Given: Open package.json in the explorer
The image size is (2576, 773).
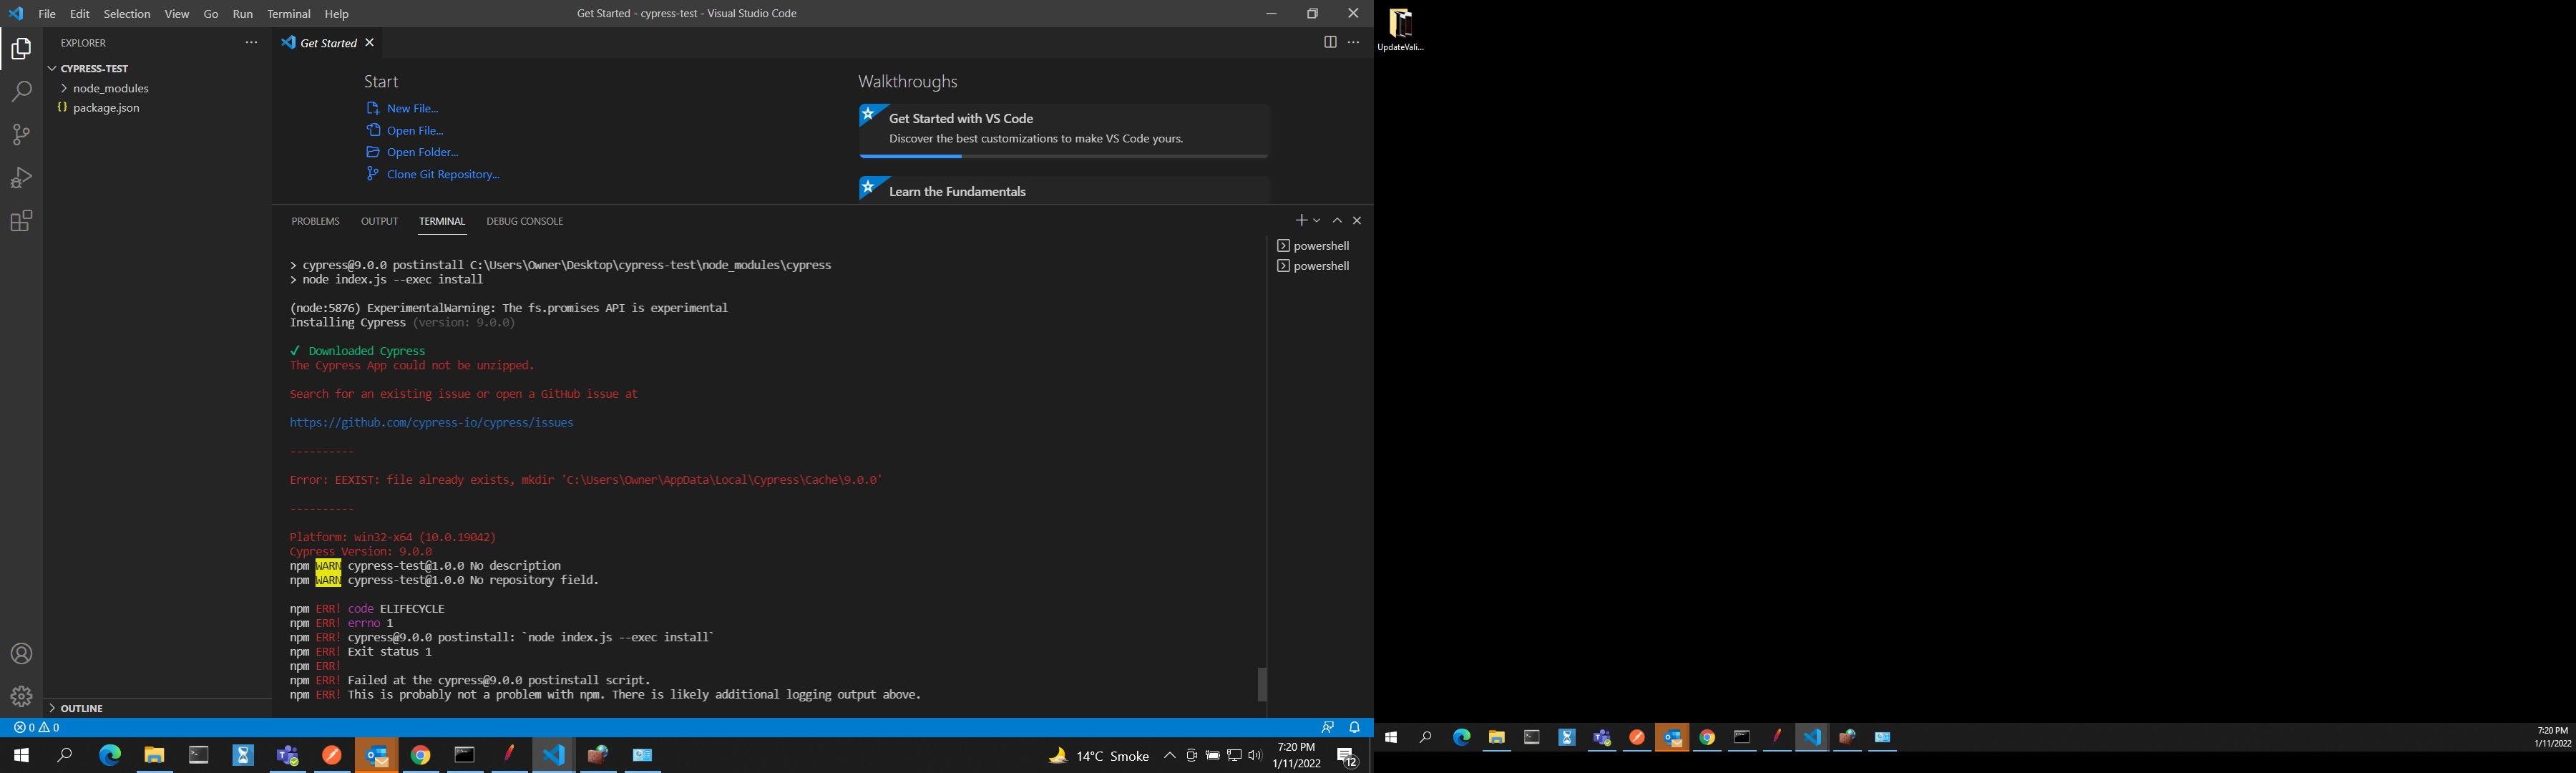Looking at the screenshot, I should 106,108.
